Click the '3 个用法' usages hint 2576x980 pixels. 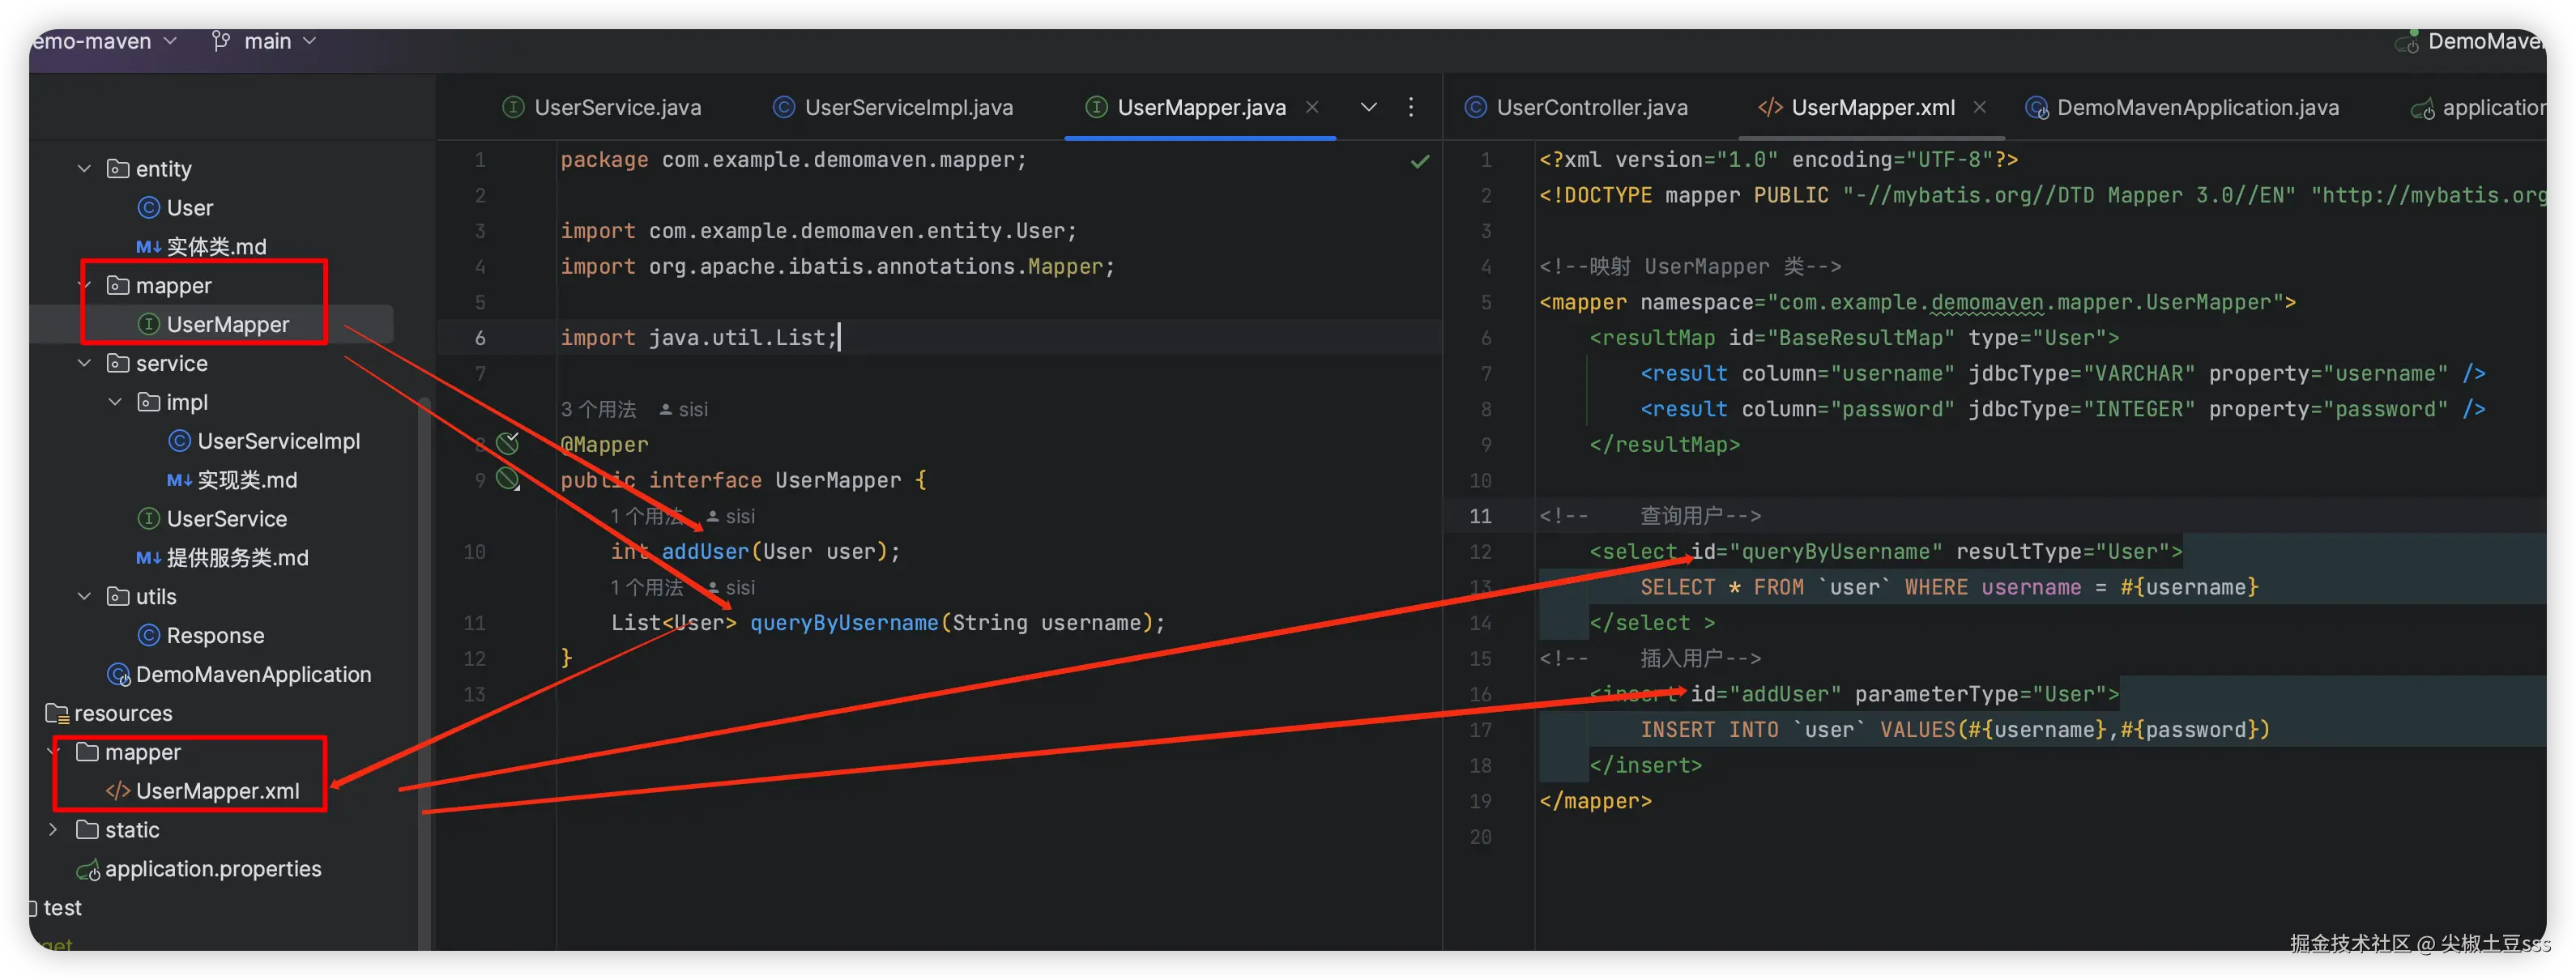[x=598, y=409]
